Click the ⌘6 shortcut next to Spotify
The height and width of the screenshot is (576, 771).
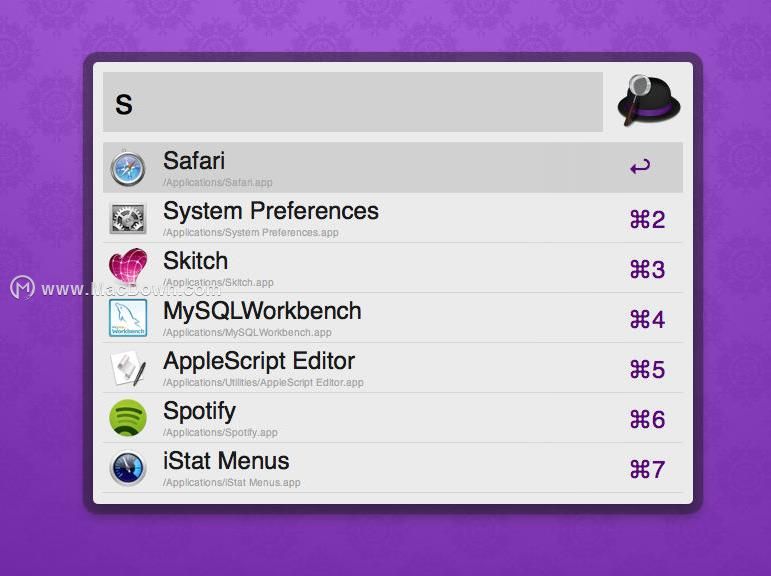tap(647, 420)
